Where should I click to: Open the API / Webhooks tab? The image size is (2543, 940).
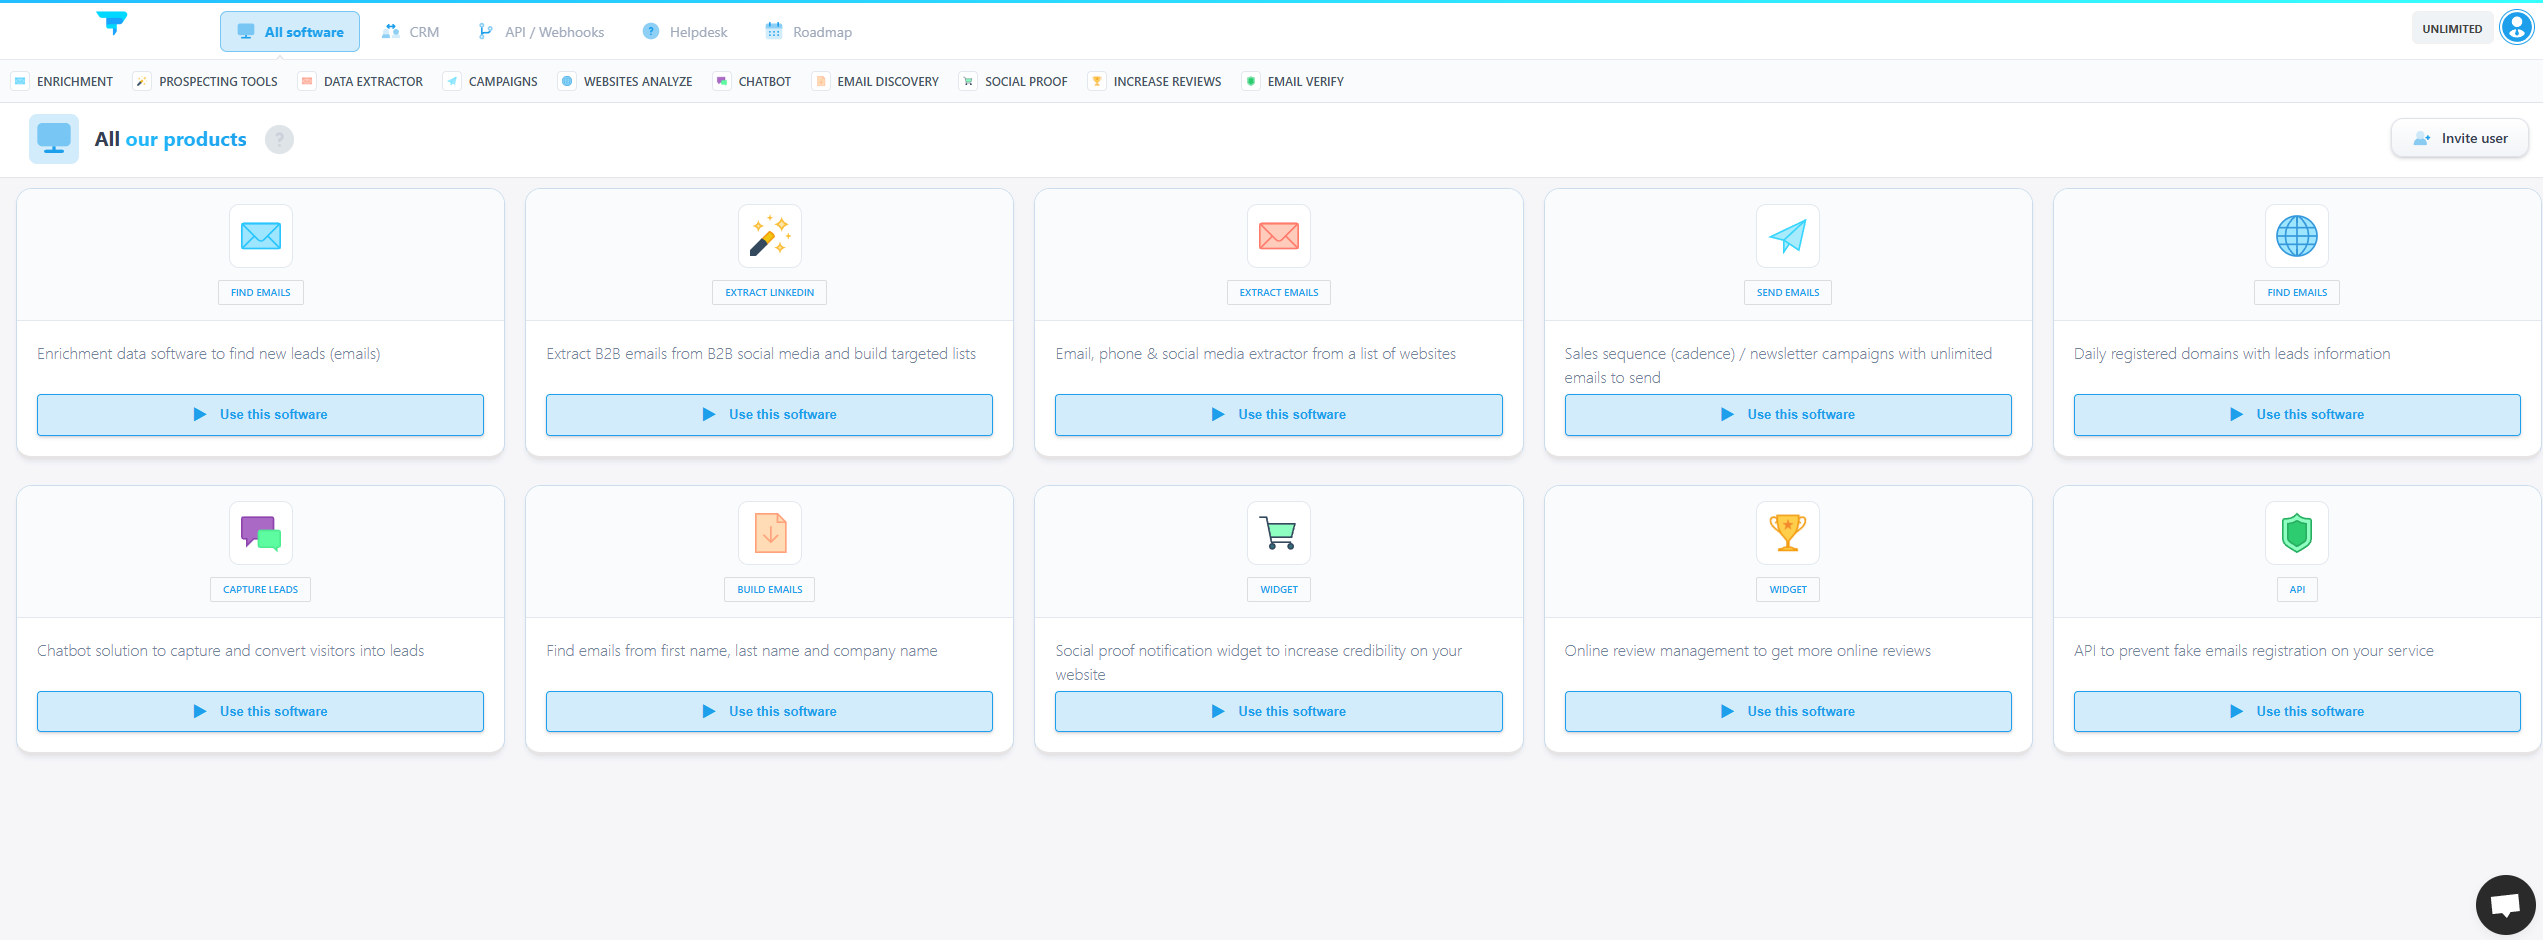pos(541,32)
